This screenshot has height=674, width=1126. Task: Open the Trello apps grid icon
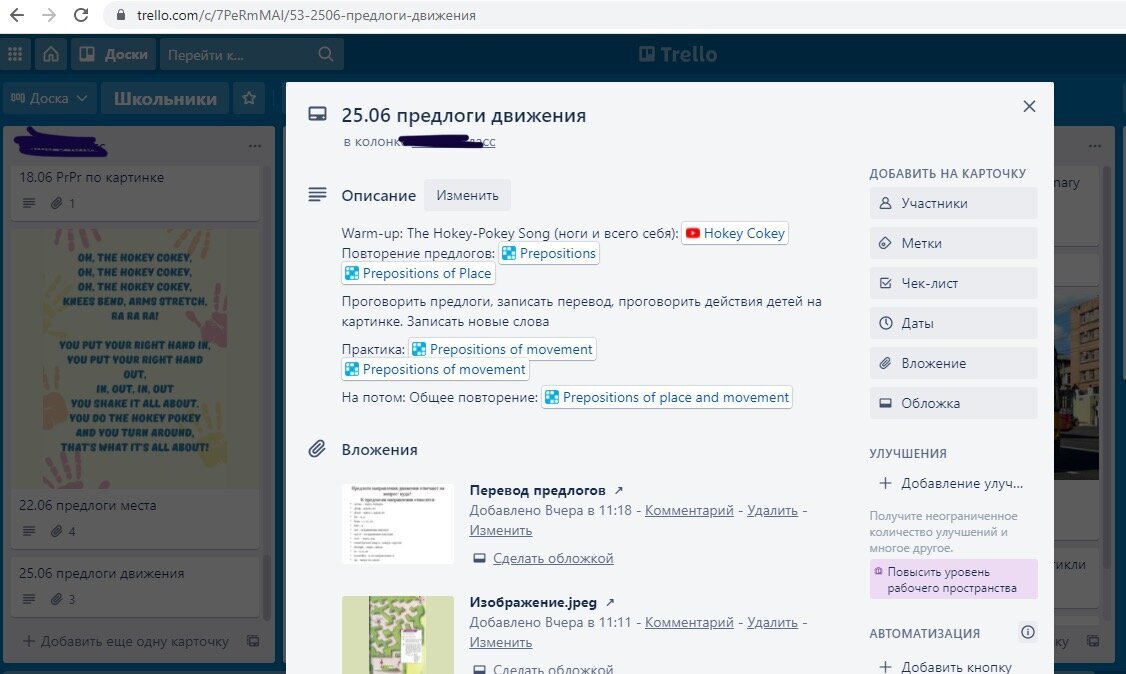tap(15, 54)
